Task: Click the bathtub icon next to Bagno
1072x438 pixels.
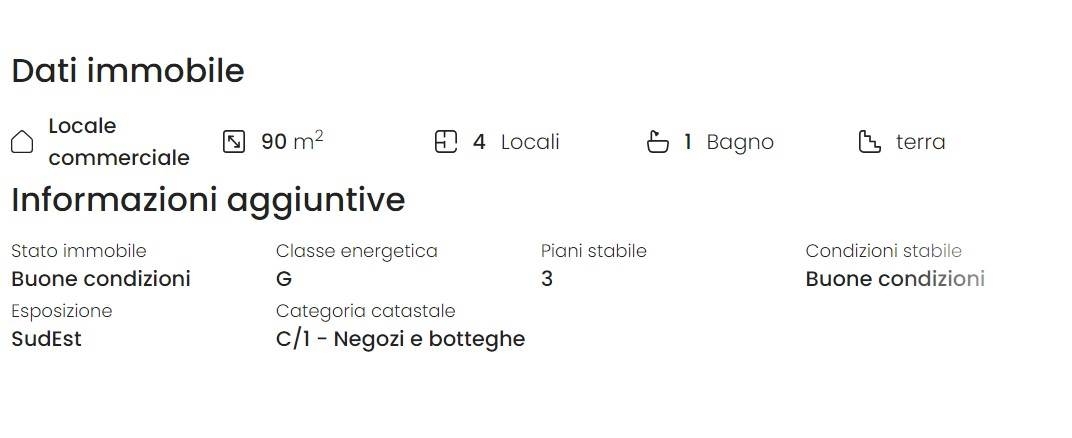Action: (658, 142)
